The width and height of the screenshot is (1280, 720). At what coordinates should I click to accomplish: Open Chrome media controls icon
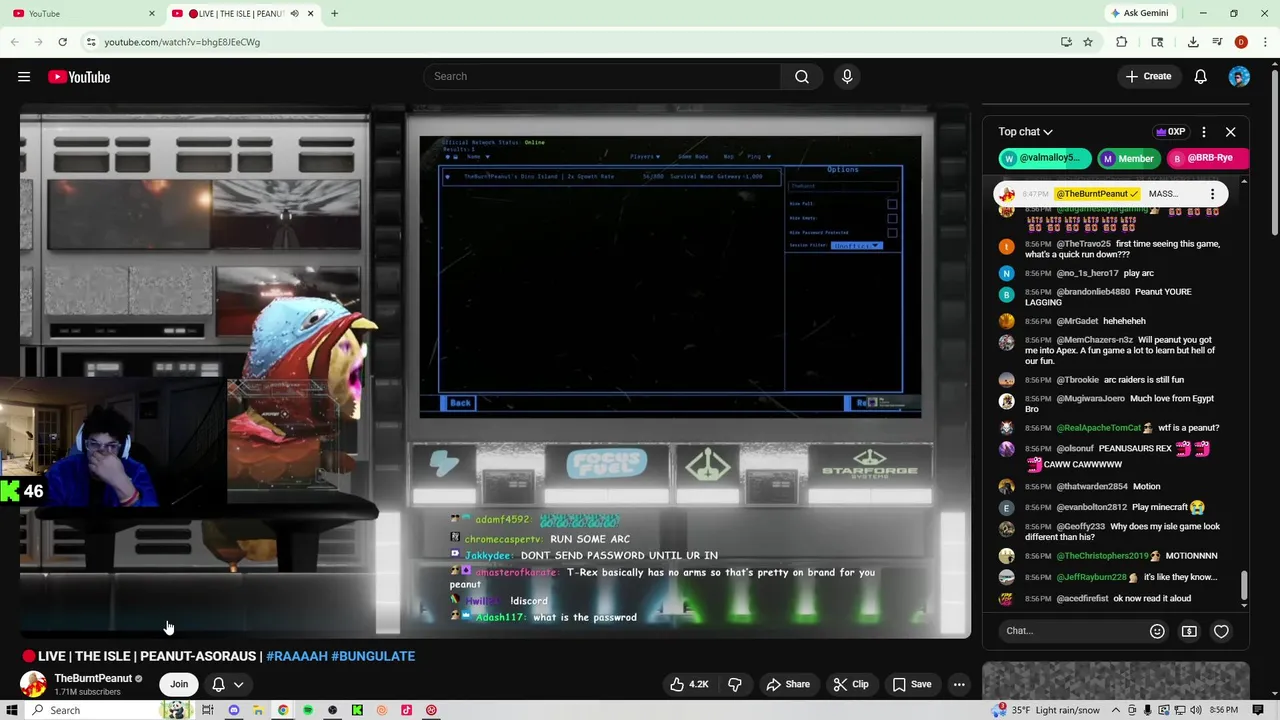1217,42
